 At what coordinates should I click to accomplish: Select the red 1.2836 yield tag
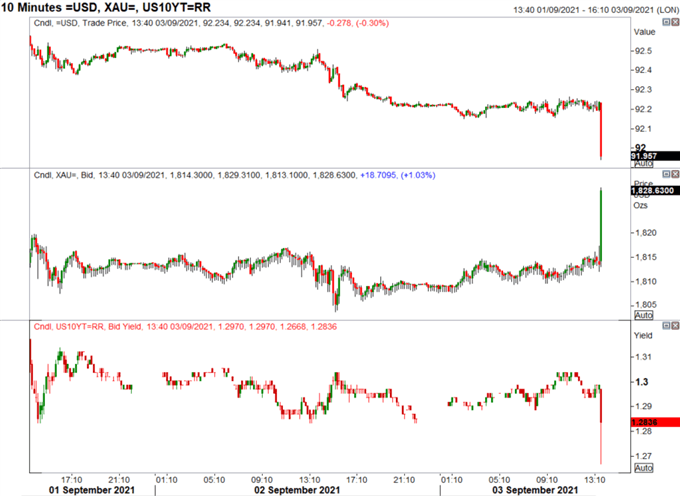pos(655,422)
